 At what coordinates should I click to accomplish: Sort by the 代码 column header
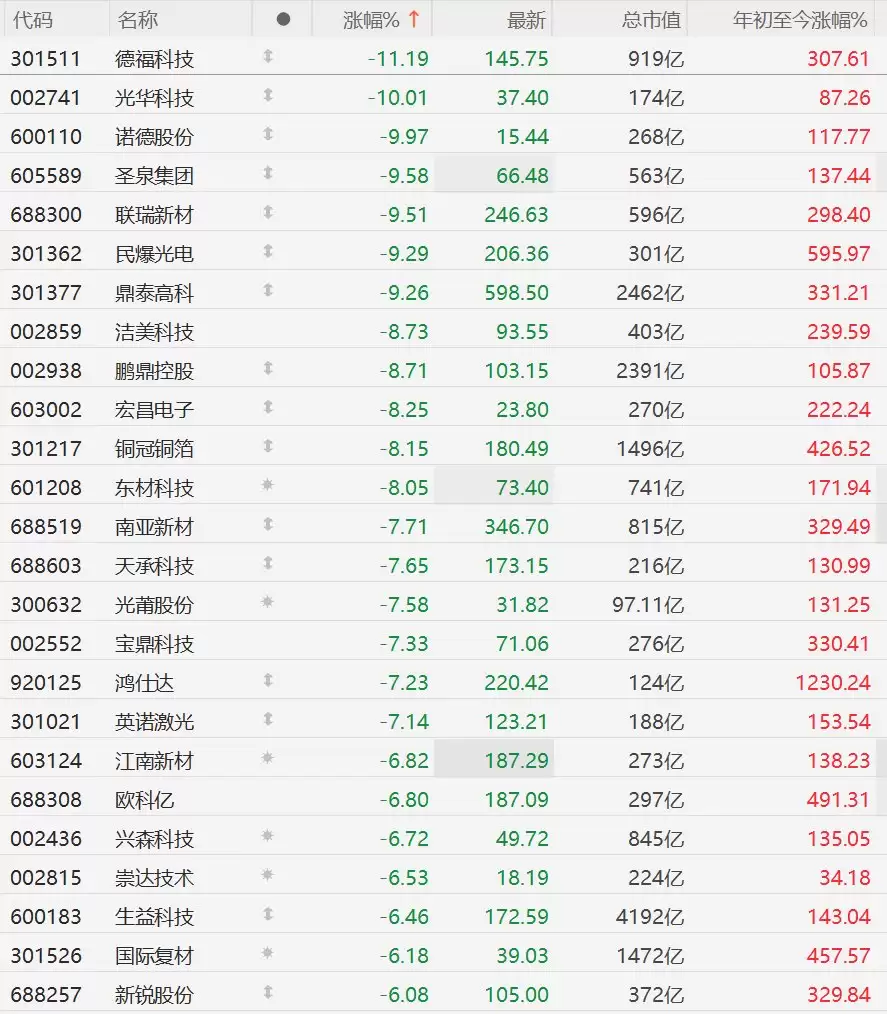[32, 20]
